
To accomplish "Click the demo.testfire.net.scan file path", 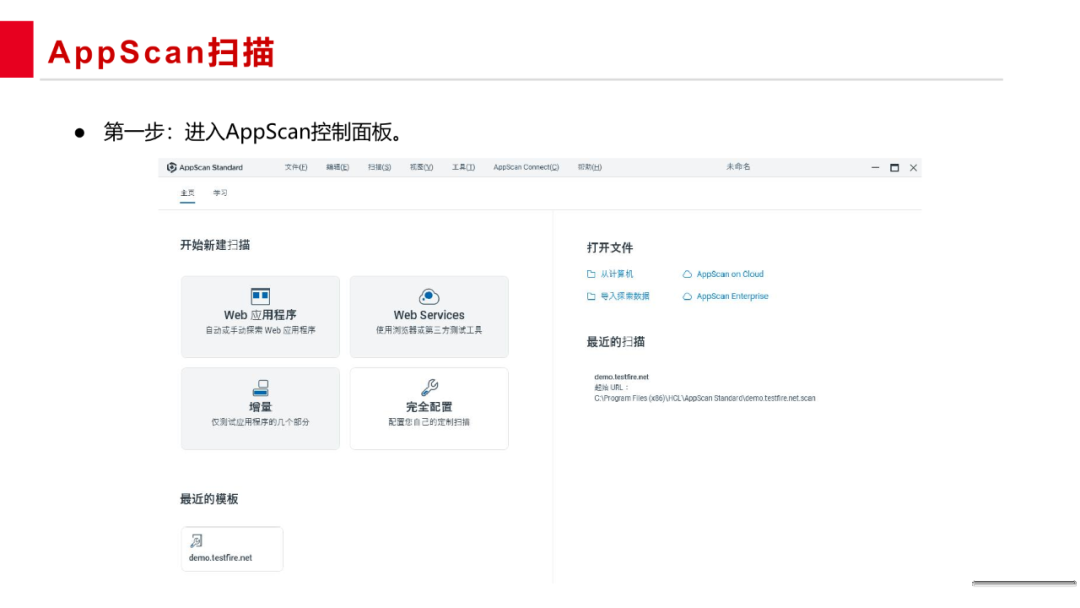I will pos(705,399).
